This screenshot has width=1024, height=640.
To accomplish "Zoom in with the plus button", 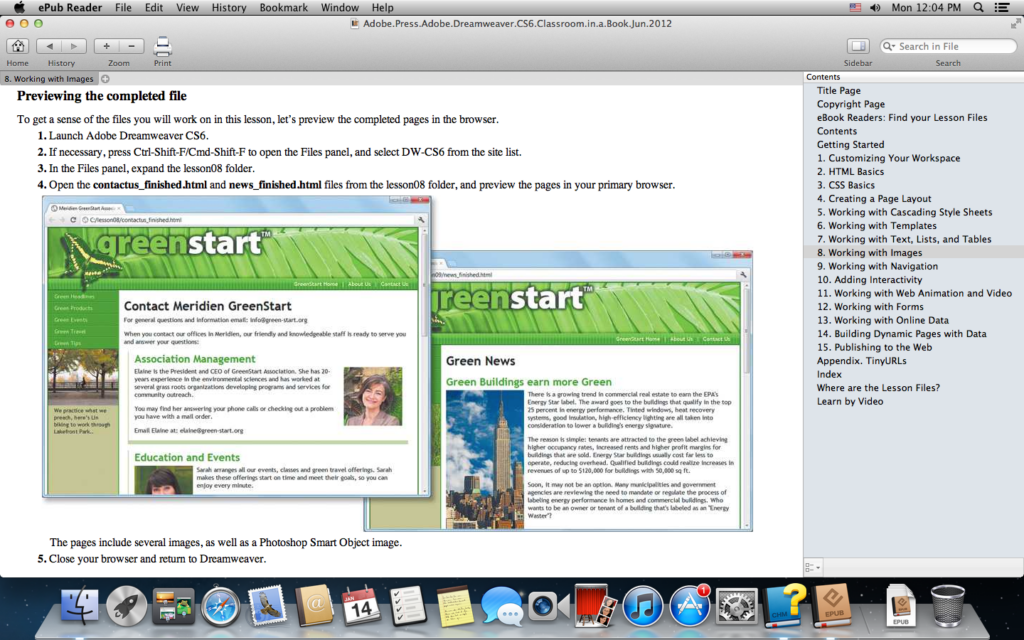I will [106, 46].
